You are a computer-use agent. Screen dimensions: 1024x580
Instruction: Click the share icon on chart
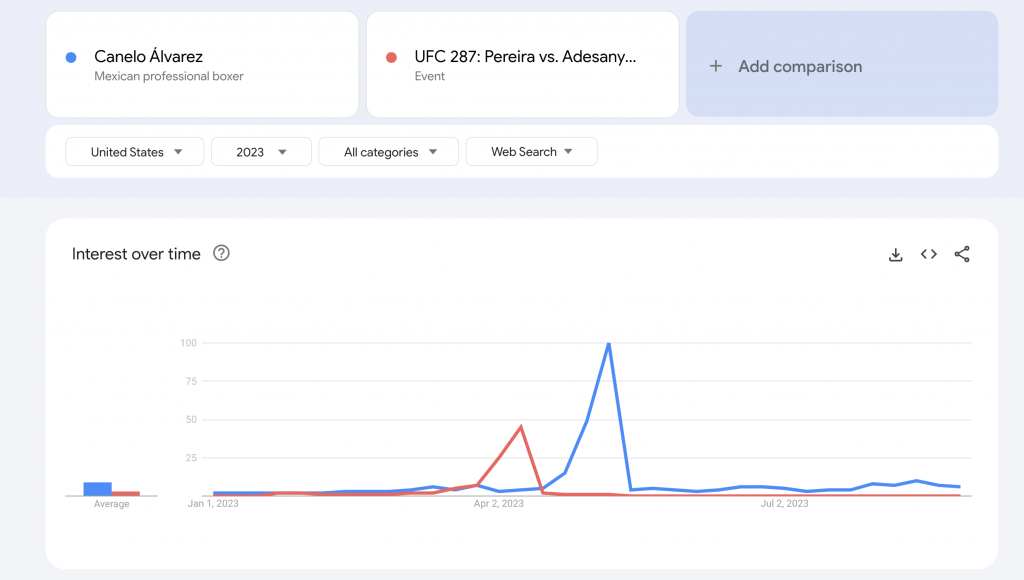[962, 254]
